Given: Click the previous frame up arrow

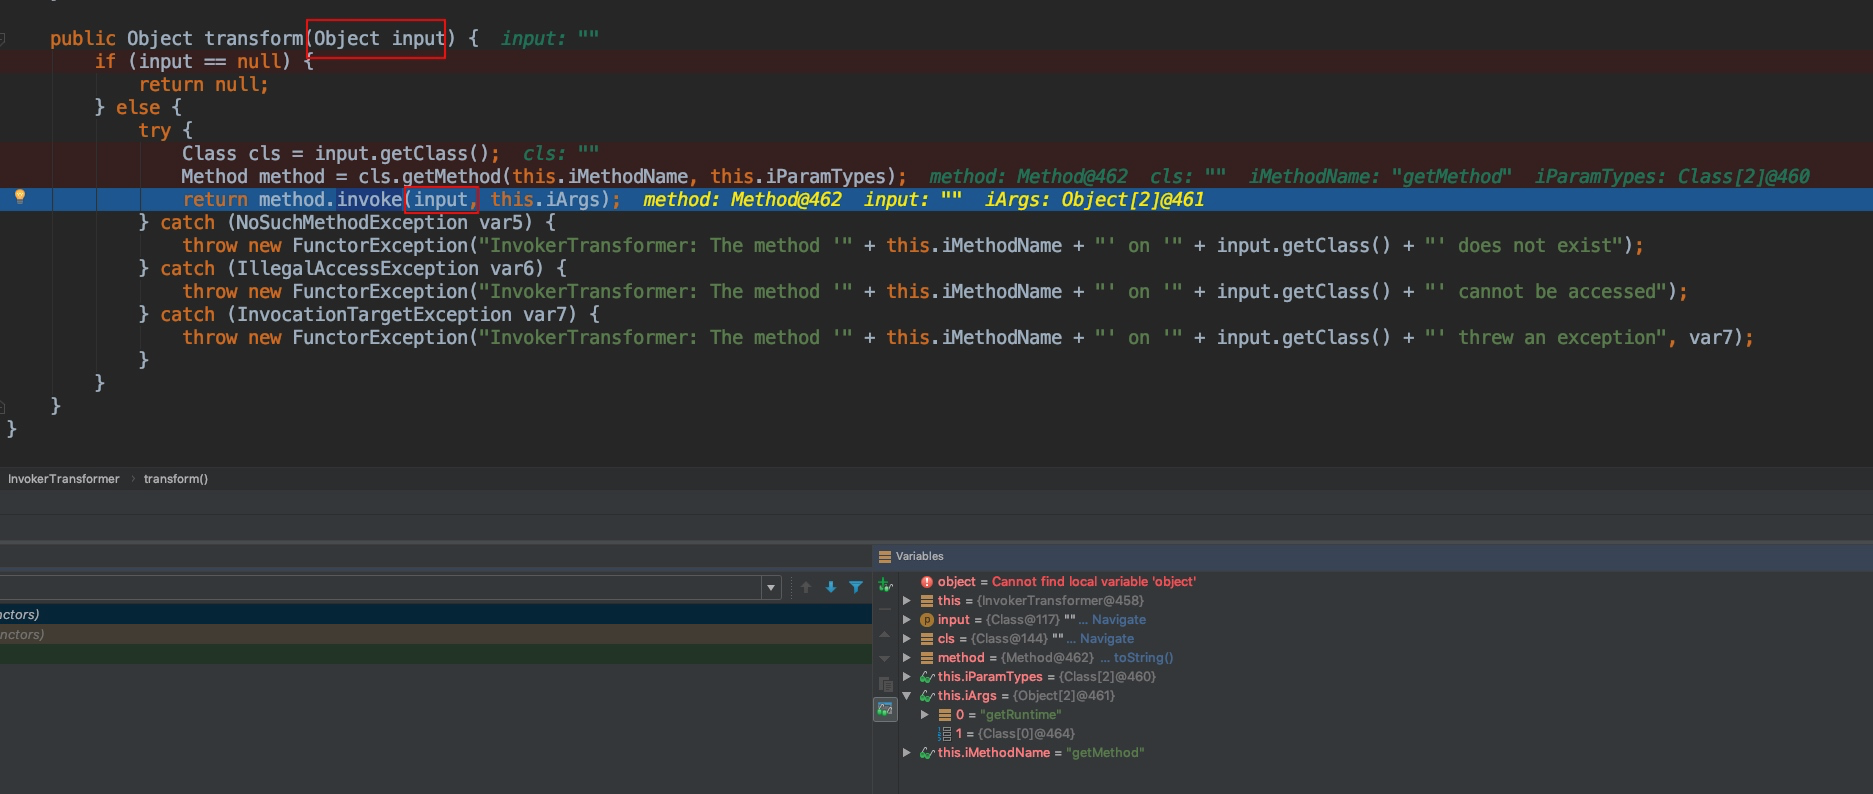Looking at the screenshot, I should tap(806, 587).
